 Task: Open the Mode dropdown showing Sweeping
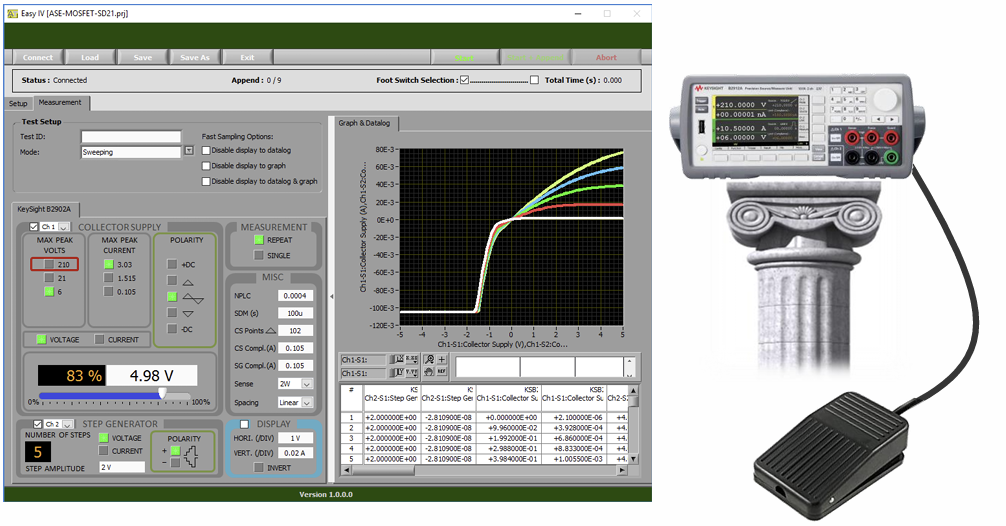(188, 152)
